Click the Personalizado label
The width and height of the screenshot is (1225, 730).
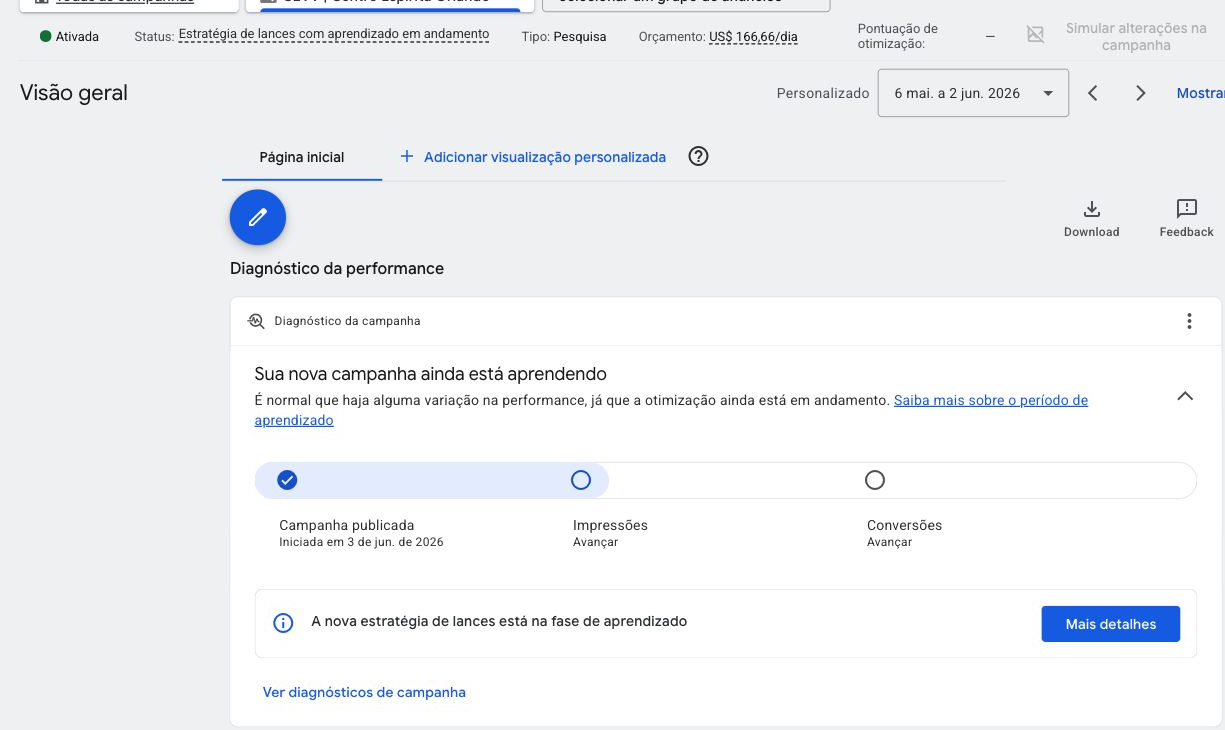point(823,93)
